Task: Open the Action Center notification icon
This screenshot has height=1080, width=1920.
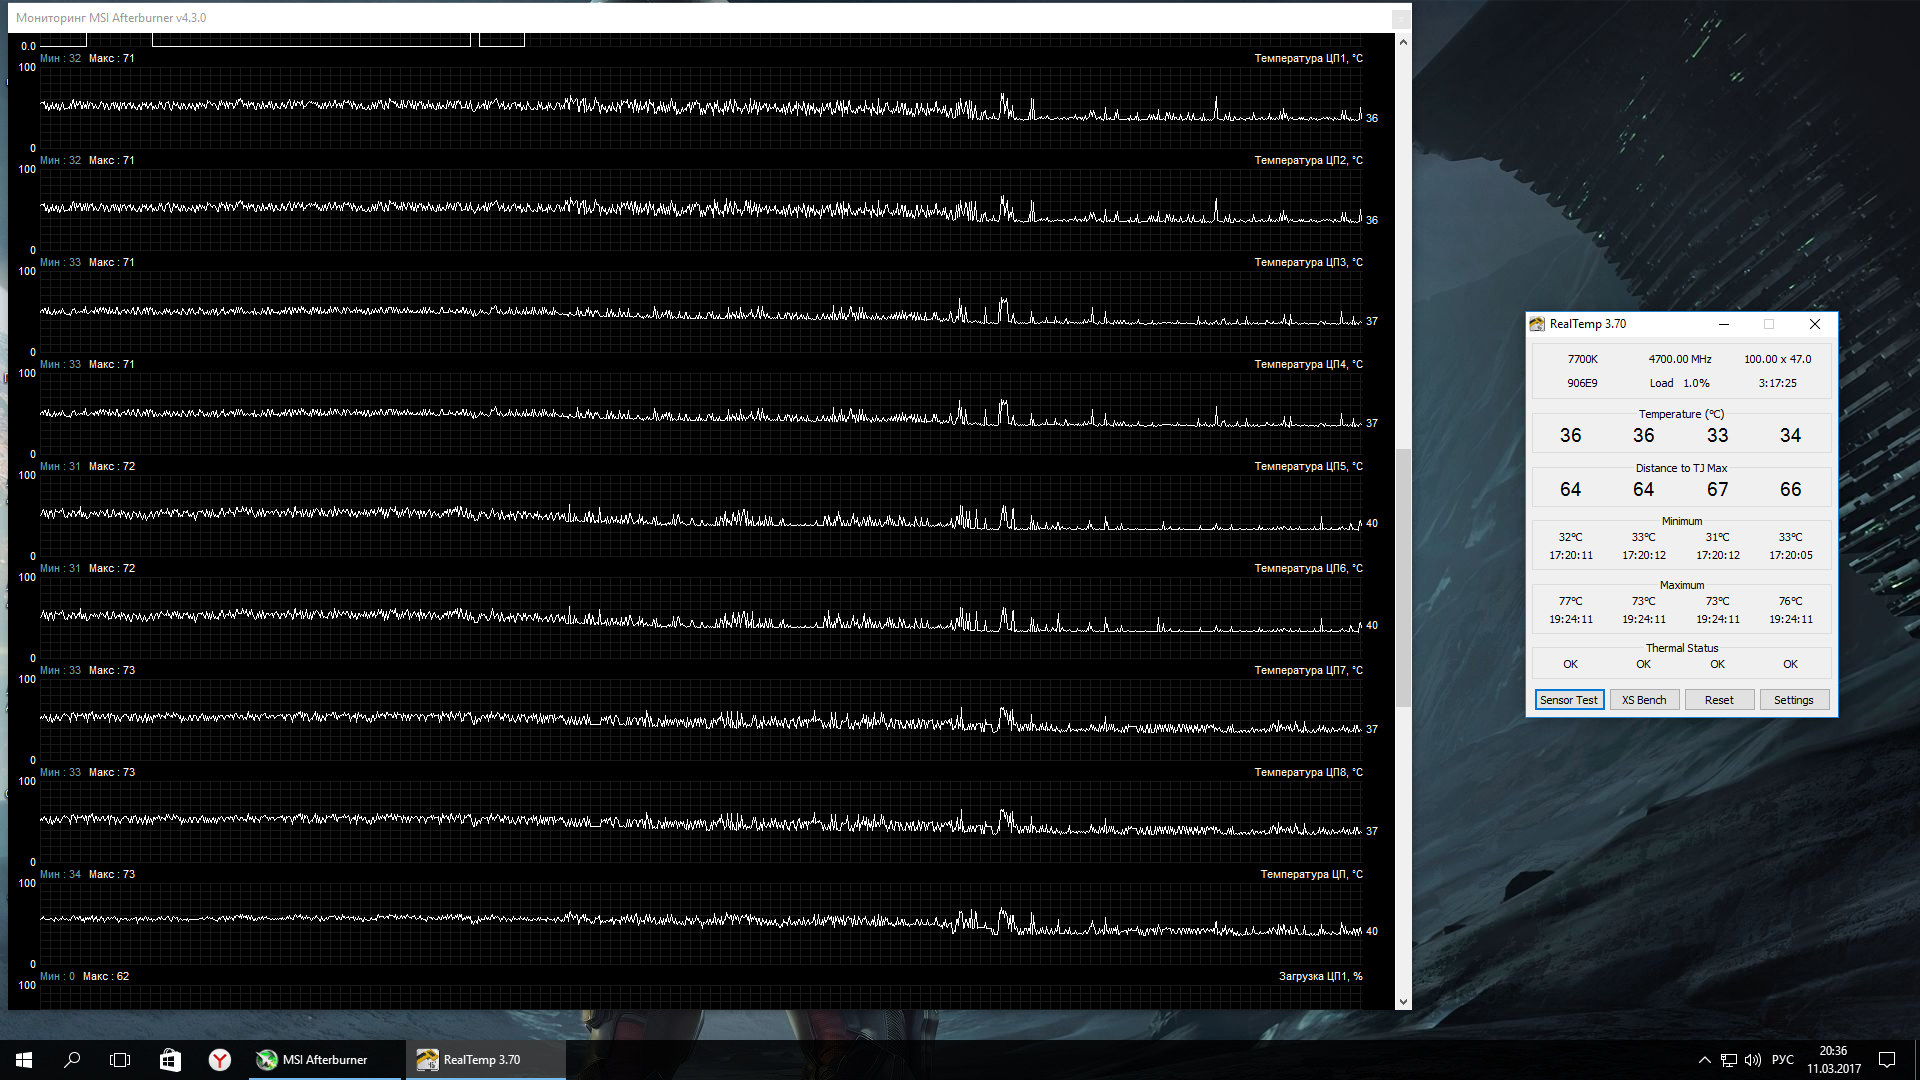Action: pos(1887,1060)
